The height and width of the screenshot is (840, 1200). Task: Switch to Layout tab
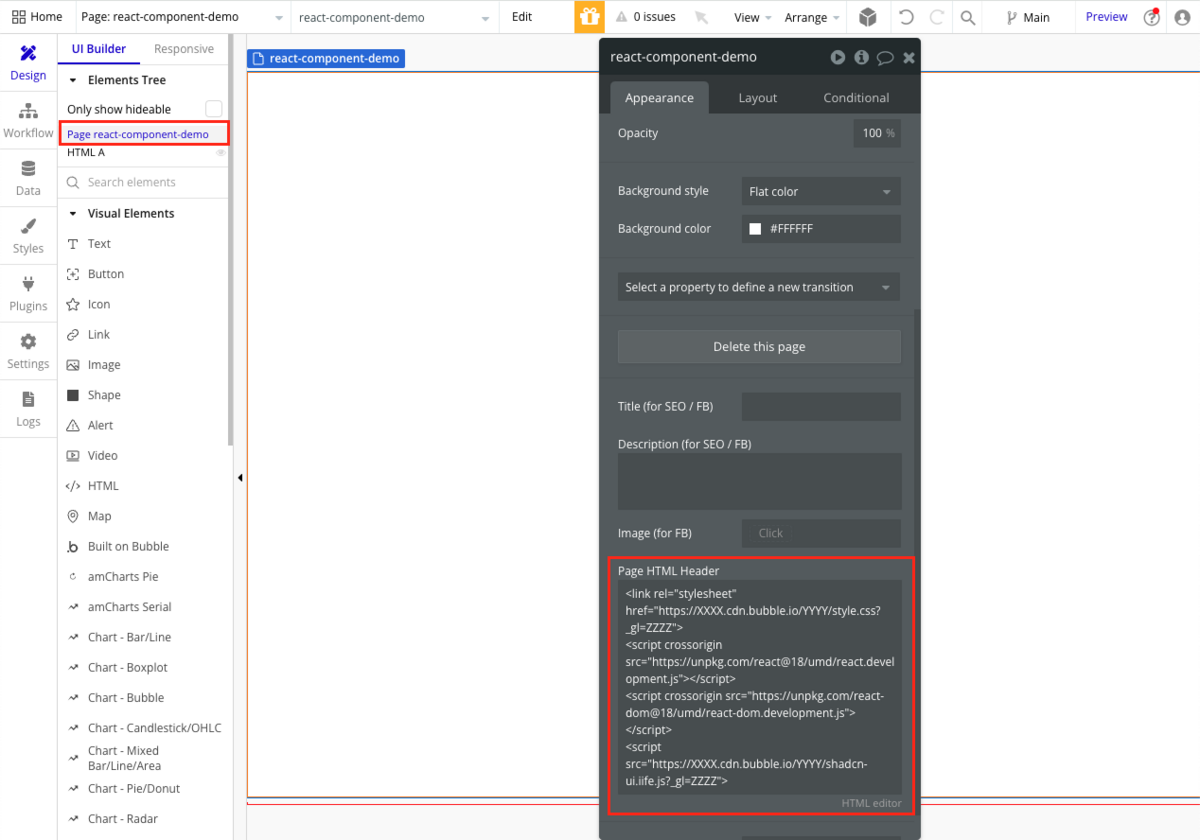758,97
